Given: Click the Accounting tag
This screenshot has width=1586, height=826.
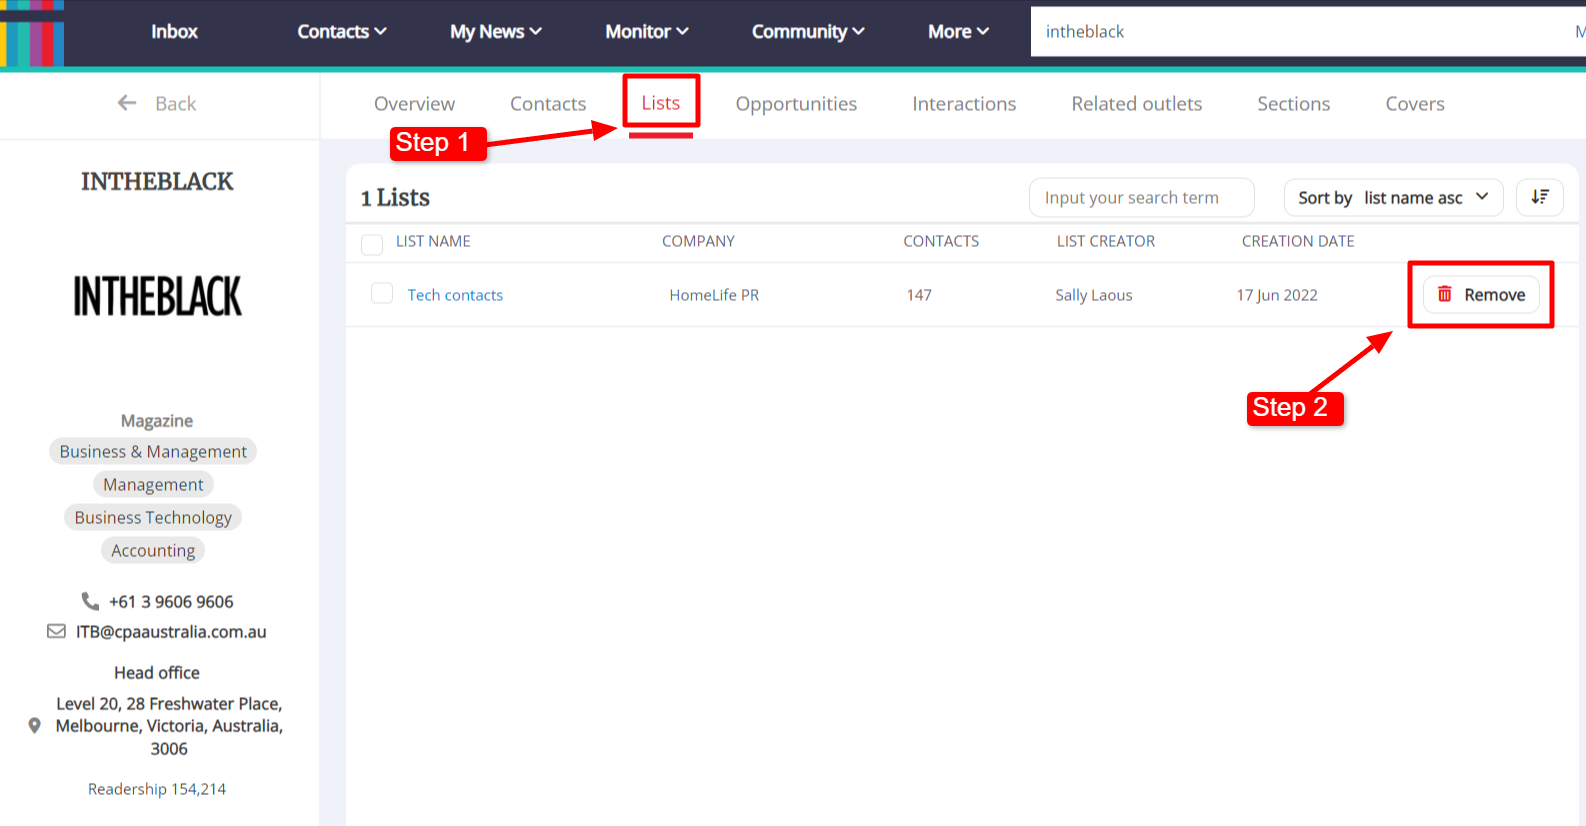Looking at the screenshot, I should tap(153, 551).
